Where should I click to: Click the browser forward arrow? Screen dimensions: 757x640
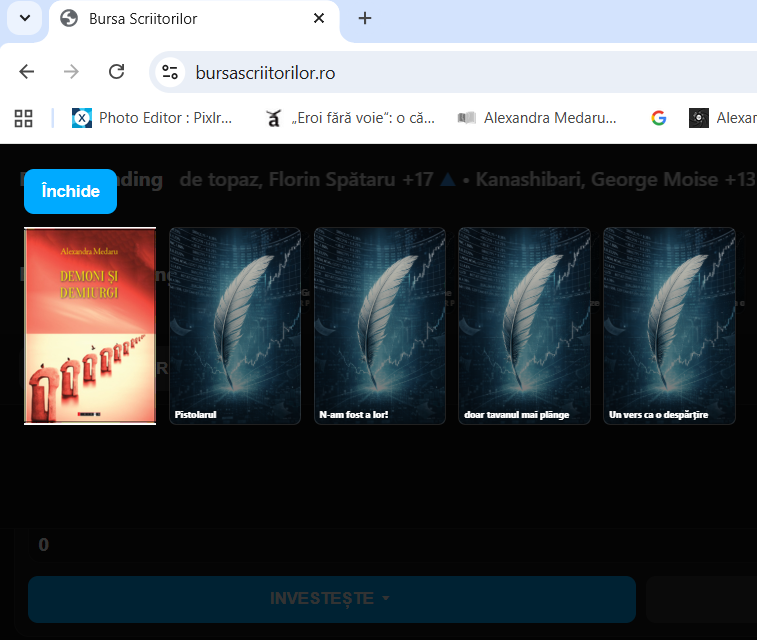[71, 72]
